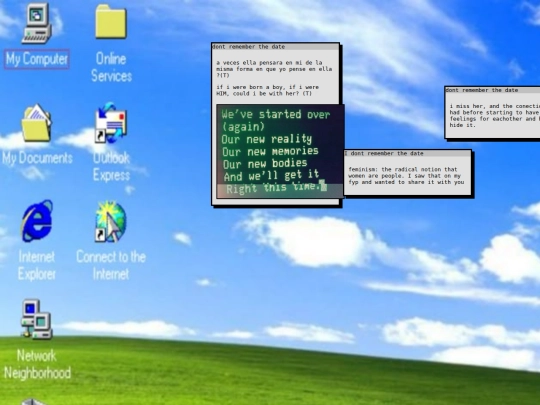The image size is (540, 405).
Task: Click the 'Connect to the Internet' label
Action: [111, 266]
